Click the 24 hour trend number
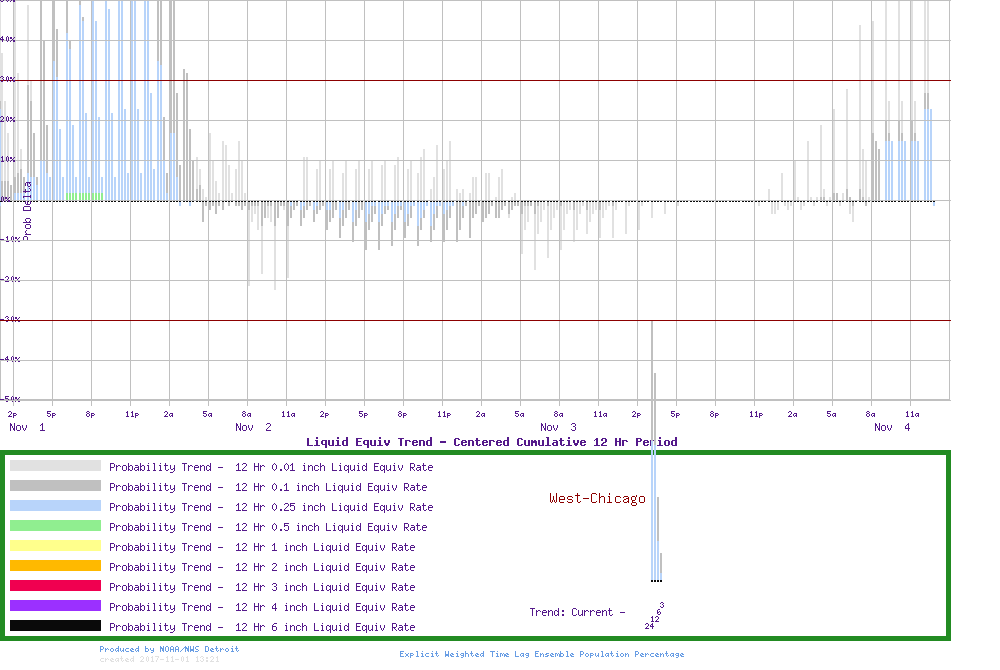 [x=649, y=626]
